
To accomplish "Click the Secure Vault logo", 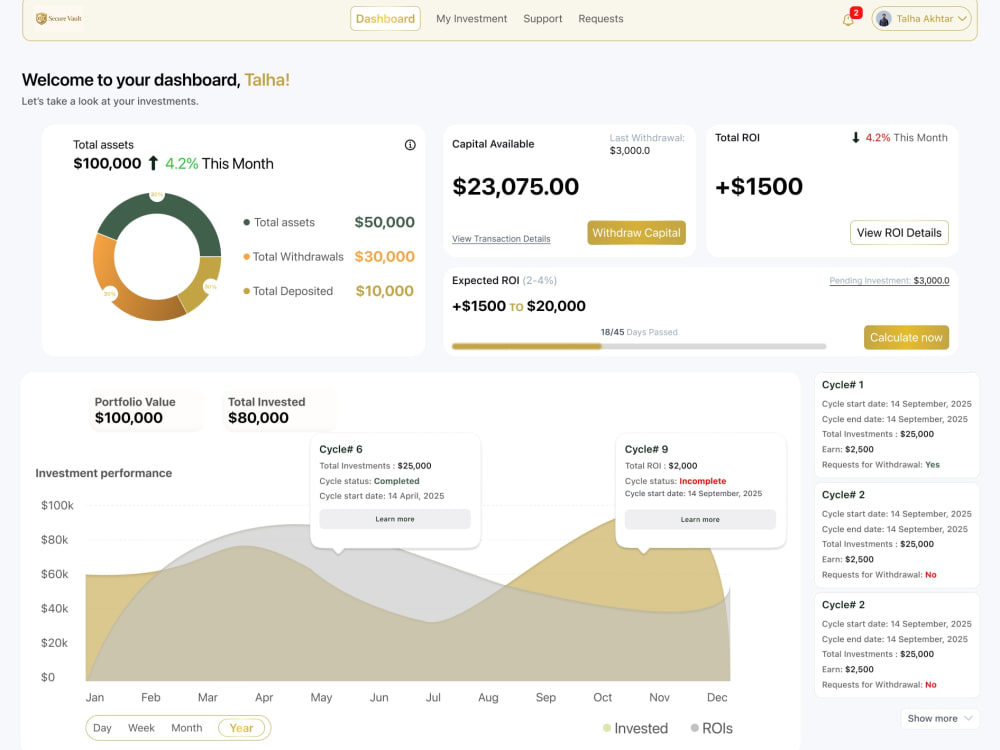I will coord(59,18).
